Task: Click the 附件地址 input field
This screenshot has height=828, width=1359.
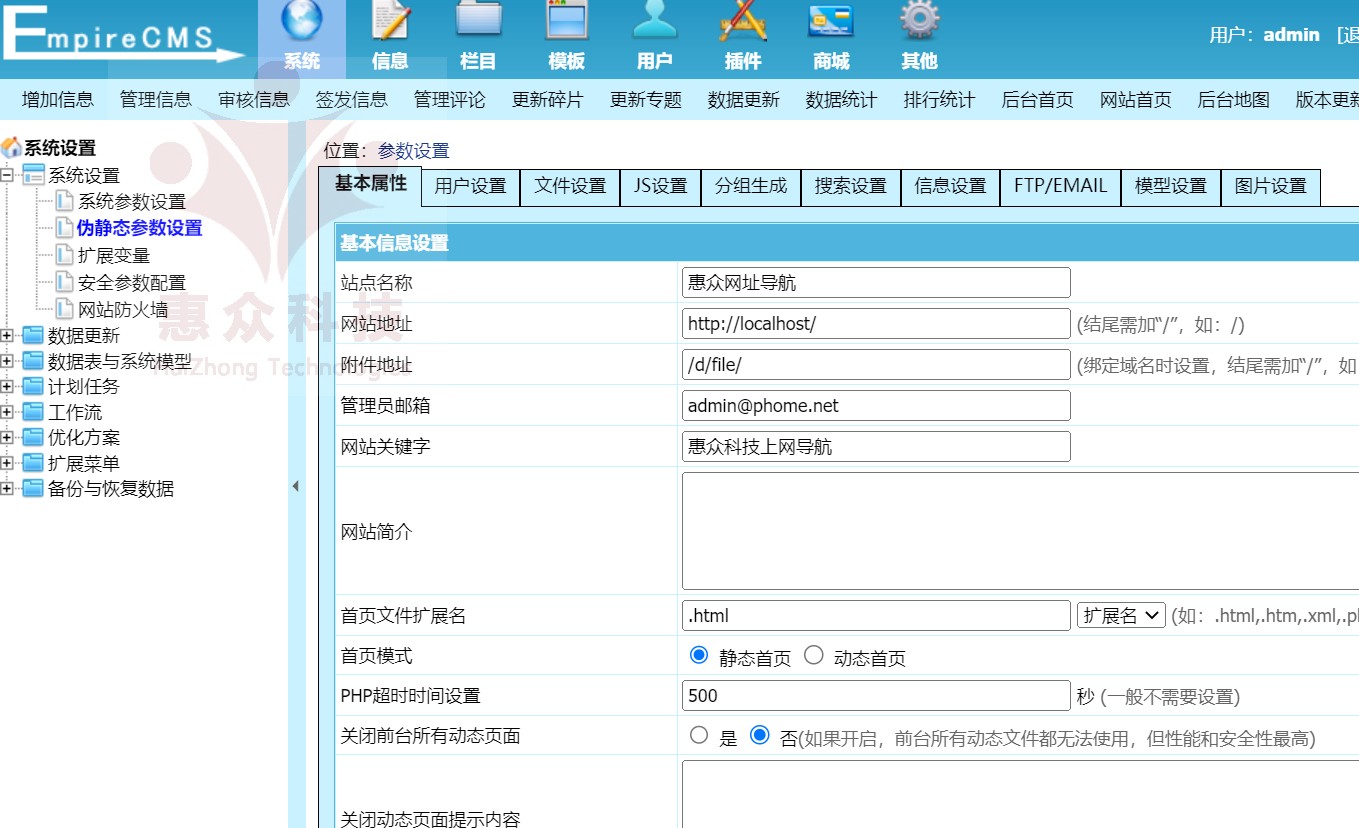Action: coord(876,364)
